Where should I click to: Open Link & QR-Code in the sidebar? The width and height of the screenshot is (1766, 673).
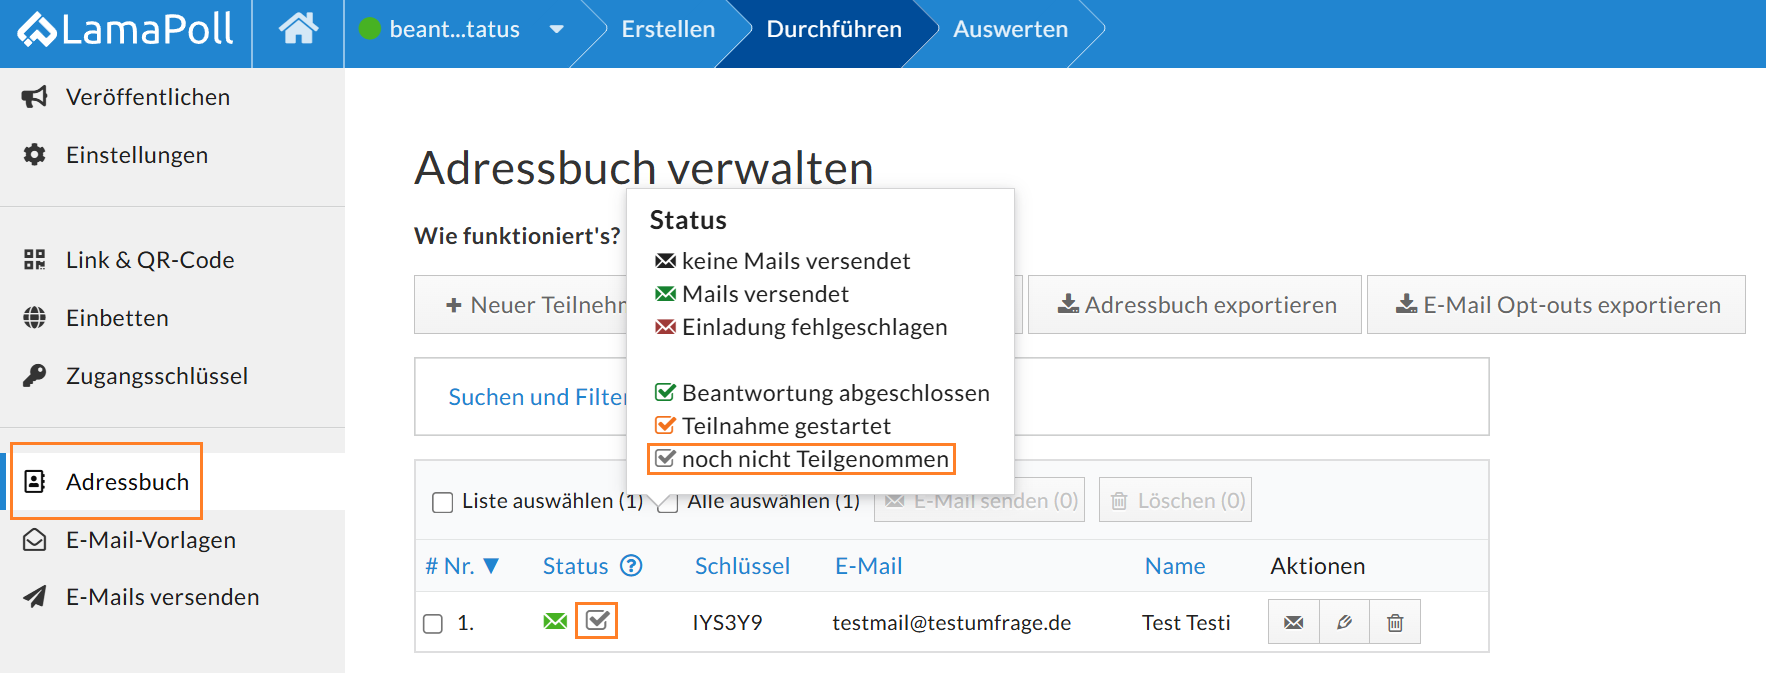pyautogui.click(x=150, y=260)
